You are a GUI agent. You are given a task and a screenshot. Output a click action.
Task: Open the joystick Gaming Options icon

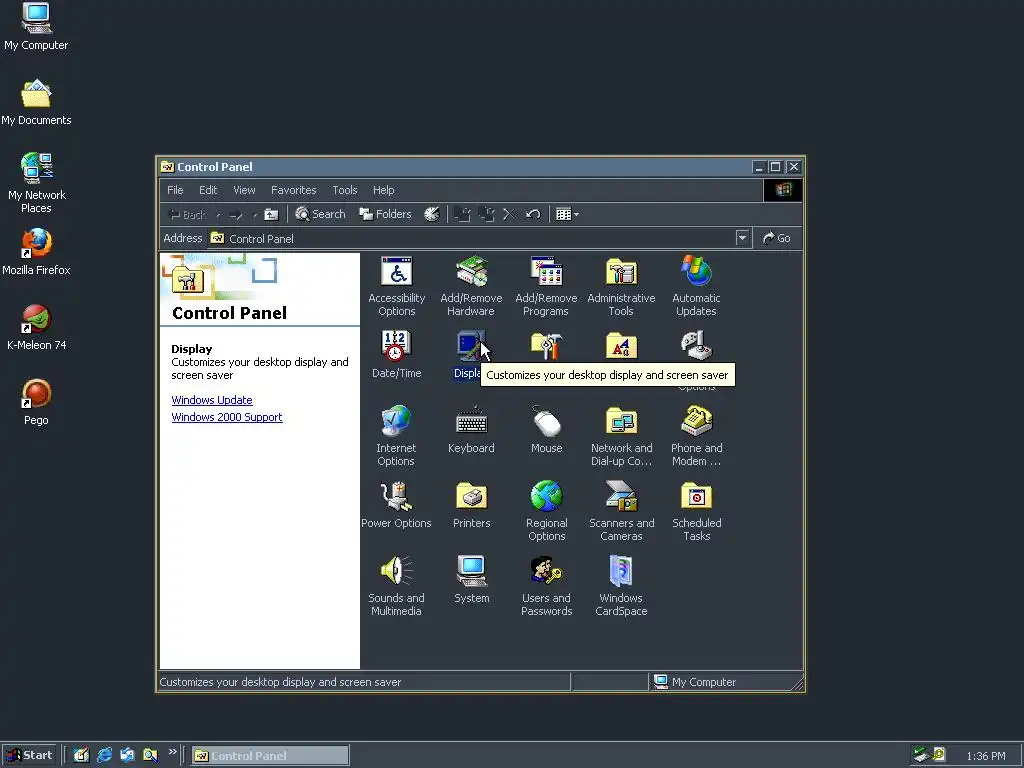(x=696, y=346)
